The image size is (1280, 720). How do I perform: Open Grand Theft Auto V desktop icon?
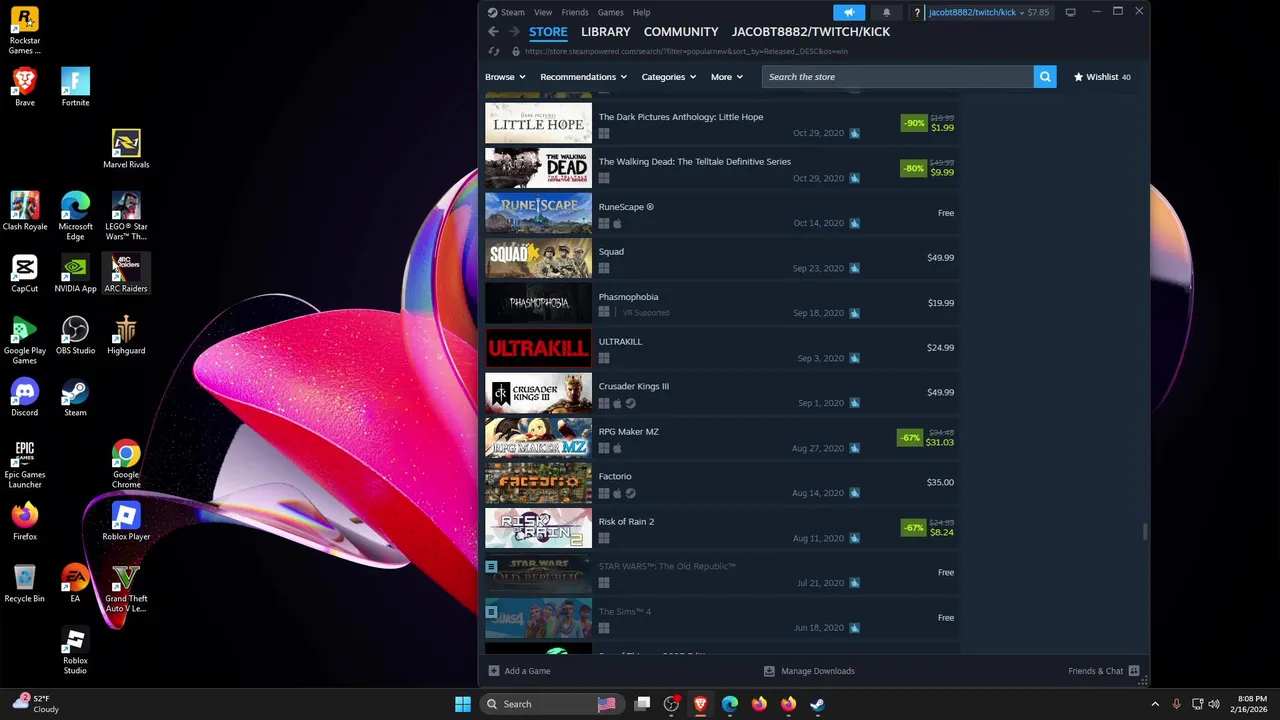126,588
